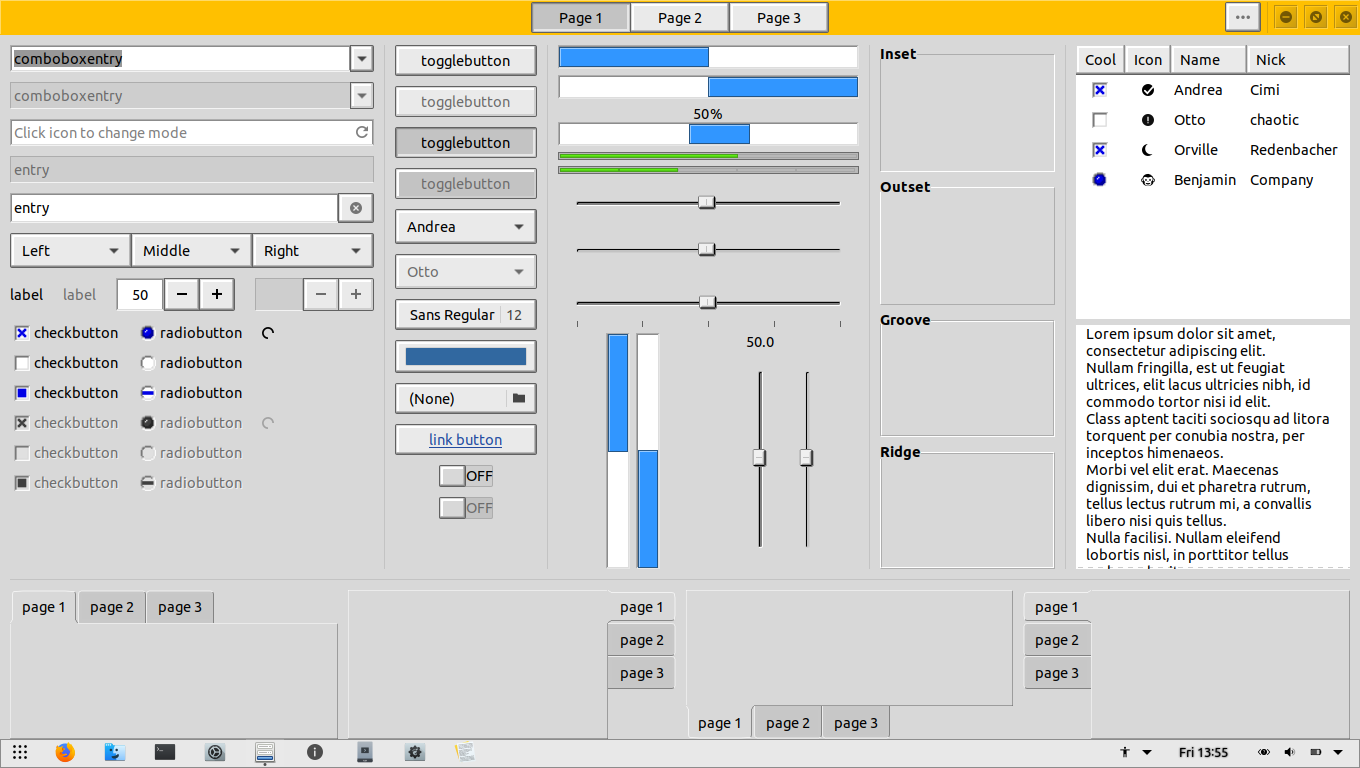
Task: Open the comboboxentry dropdown
Action: (x=361, y=59)
